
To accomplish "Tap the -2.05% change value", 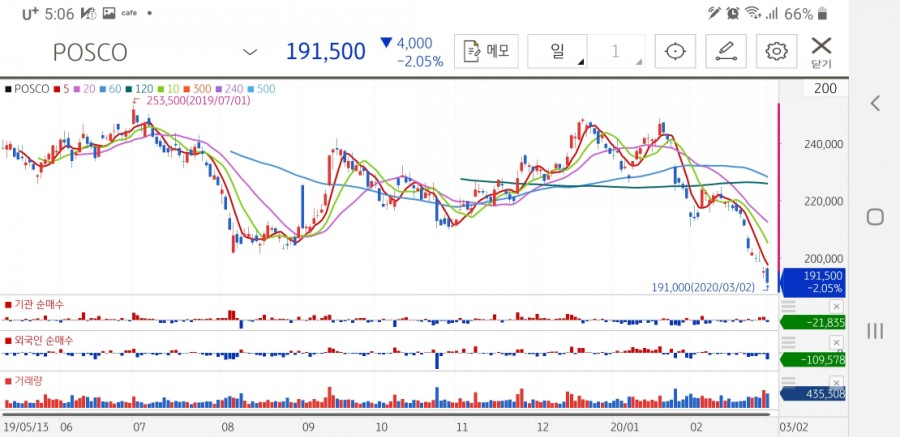I will [x=420, y=62].
